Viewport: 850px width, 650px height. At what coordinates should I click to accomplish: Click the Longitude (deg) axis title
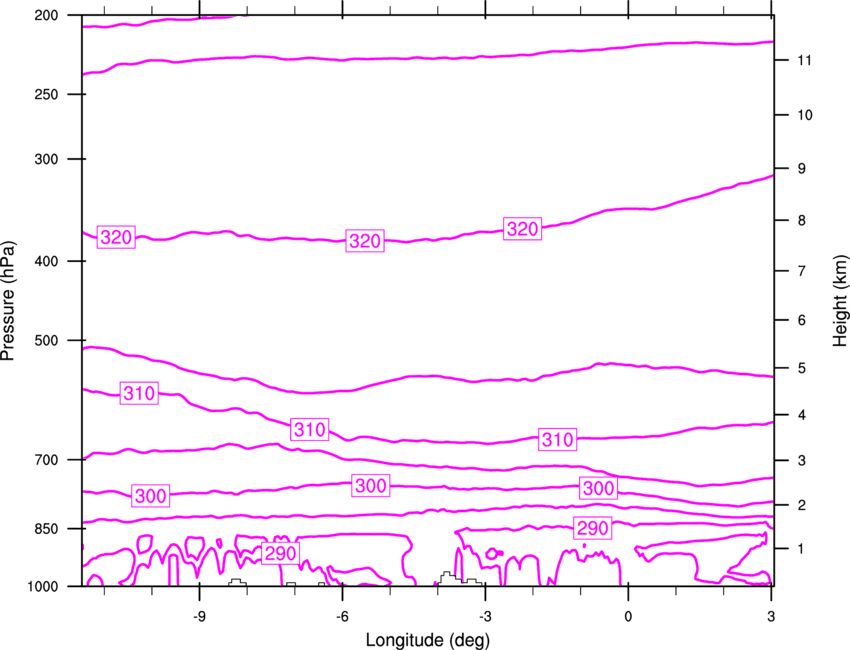pyautogui.click(x=428, y=640)
